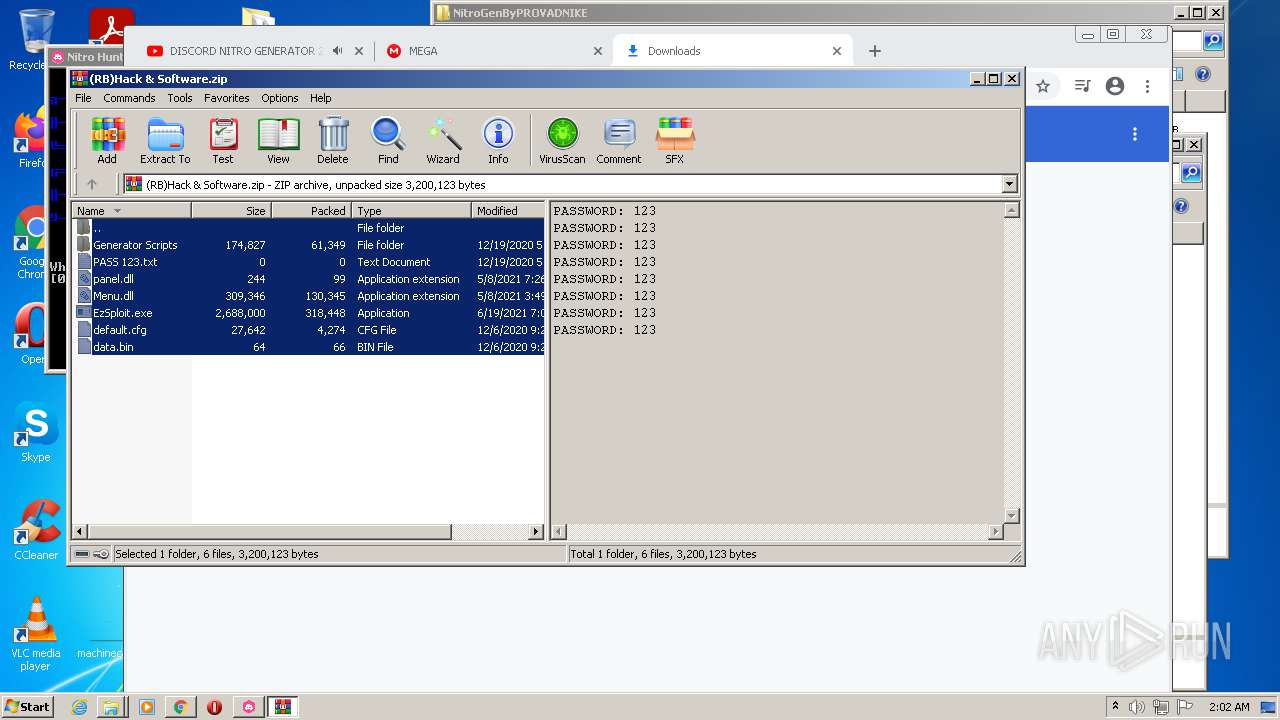1280x720 pixels.
Task: Switch to the DISCORD NITRO GENERATOR tab
Action: click(245, 51)
